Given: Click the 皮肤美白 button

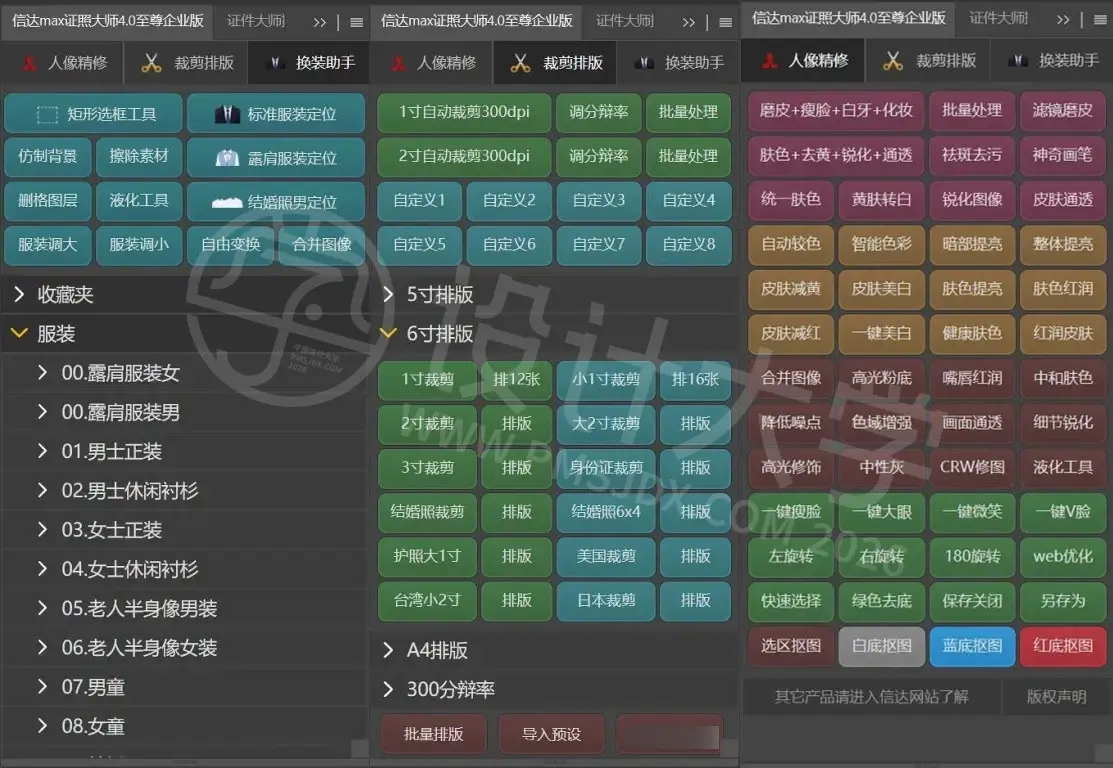Looking at the screenshot, I should 882,289.
